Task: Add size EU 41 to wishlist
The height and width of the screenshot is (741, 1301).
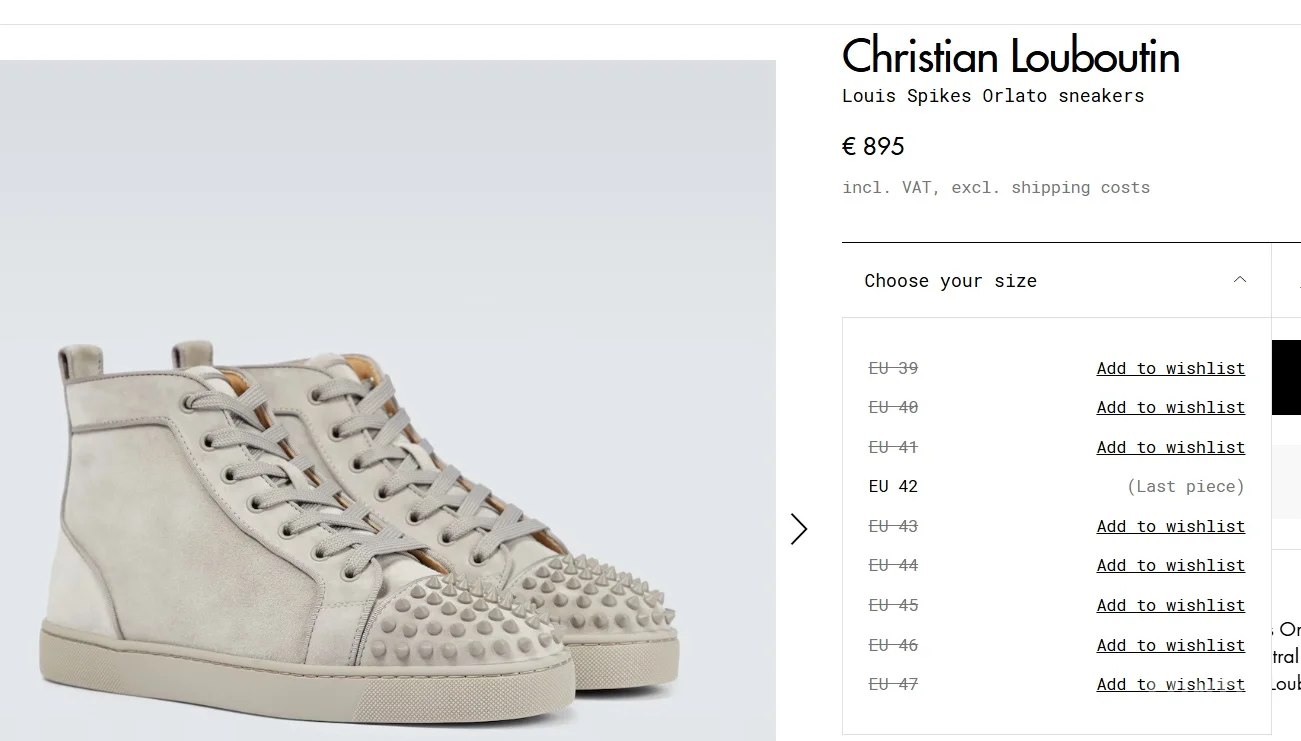Action: pyautogui.click(x=1170, y=447)
